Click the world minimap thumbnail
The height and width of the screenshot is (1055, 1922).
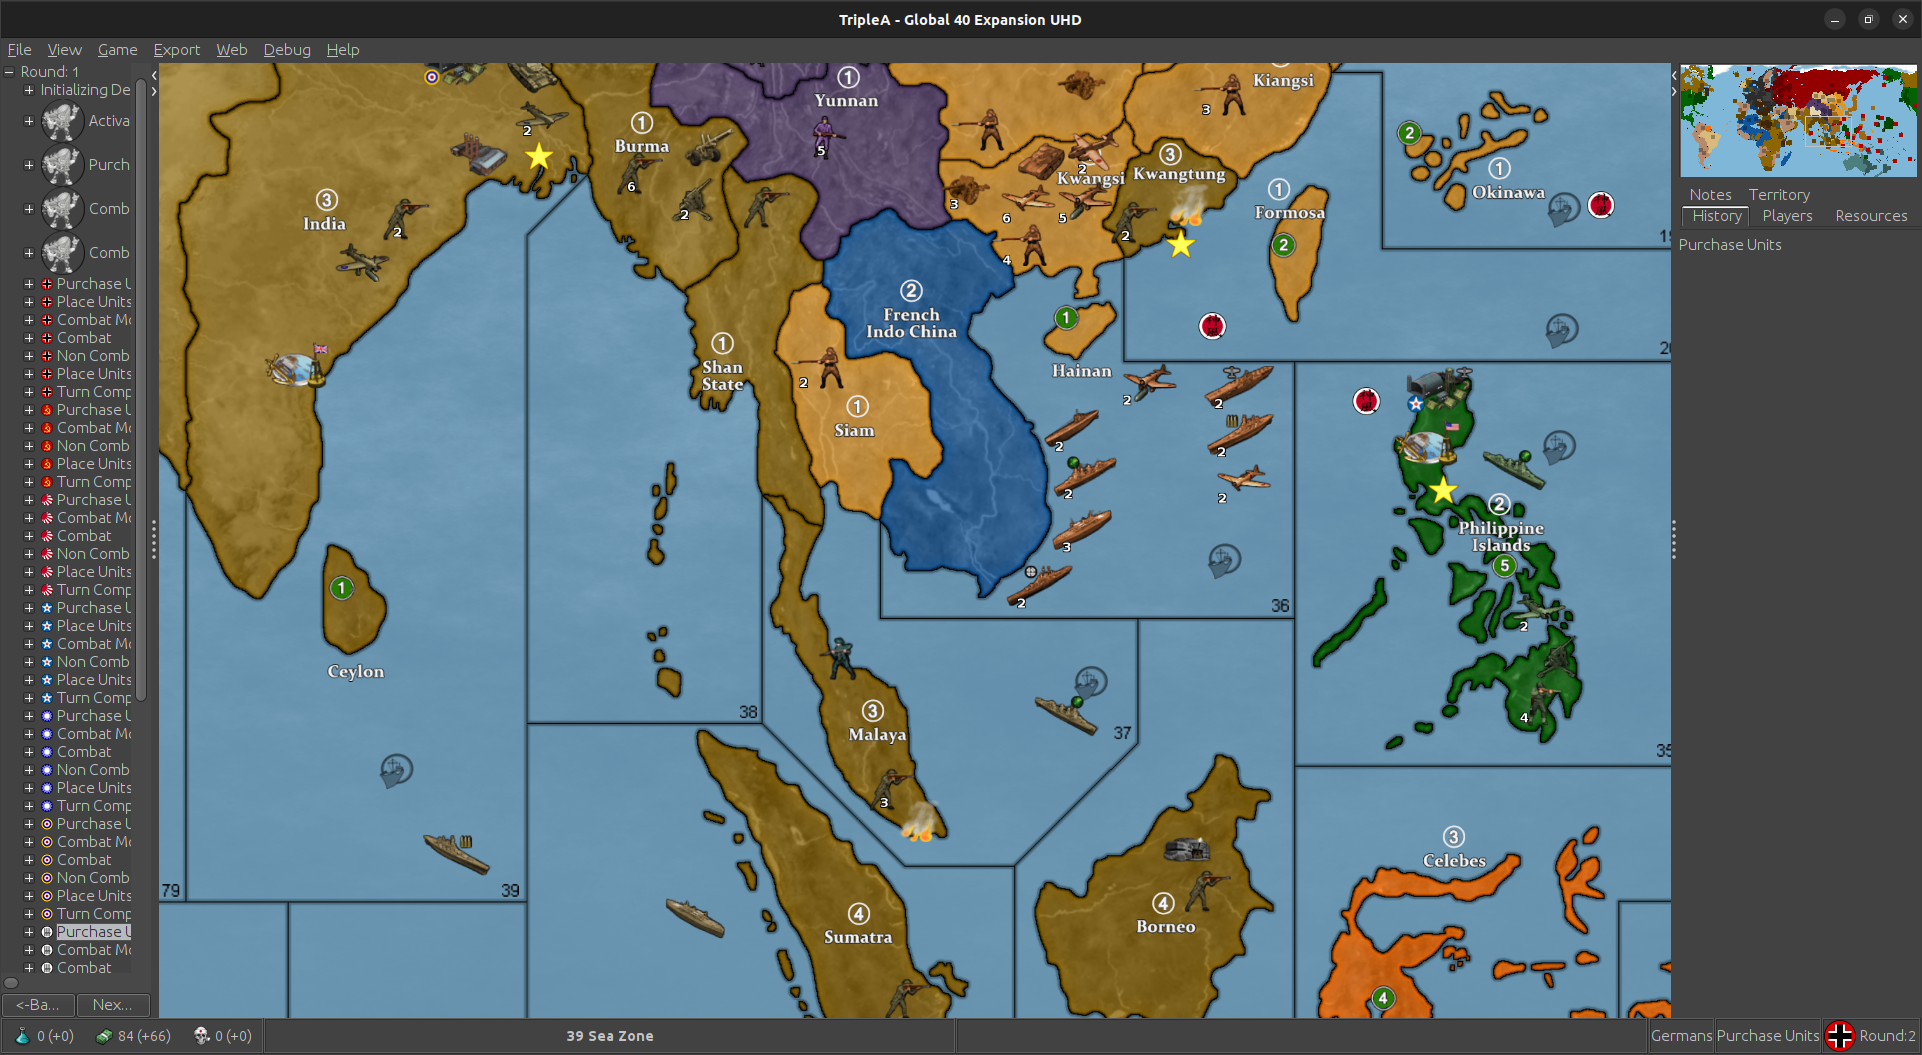(1798, 121)
